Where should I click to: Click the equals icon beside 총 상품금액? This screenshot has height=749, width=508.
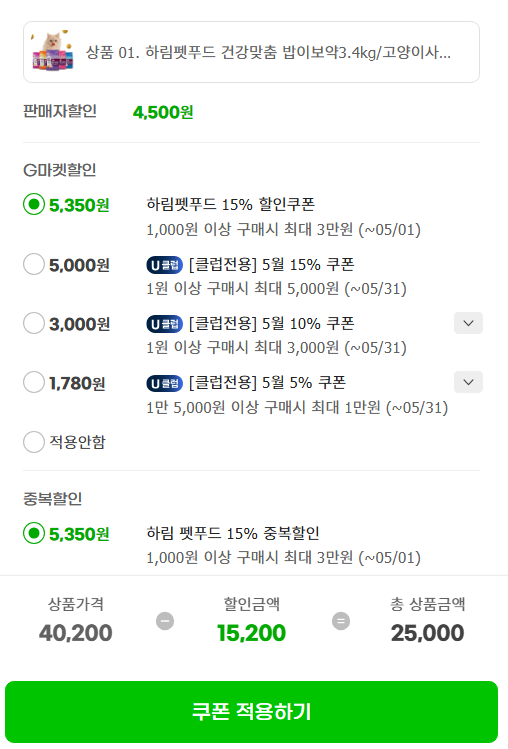(341, 621)
